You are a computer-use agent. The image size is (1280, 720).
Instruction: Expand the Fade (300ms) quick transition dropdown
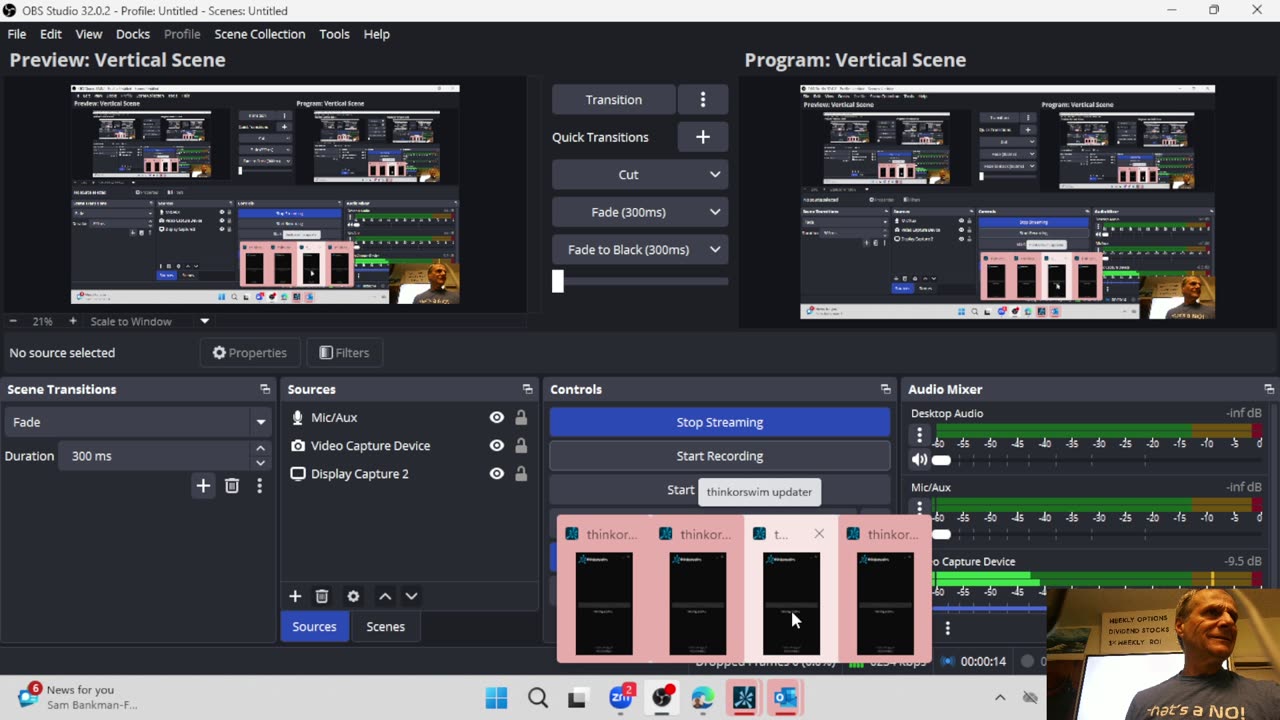click(715, 212)
